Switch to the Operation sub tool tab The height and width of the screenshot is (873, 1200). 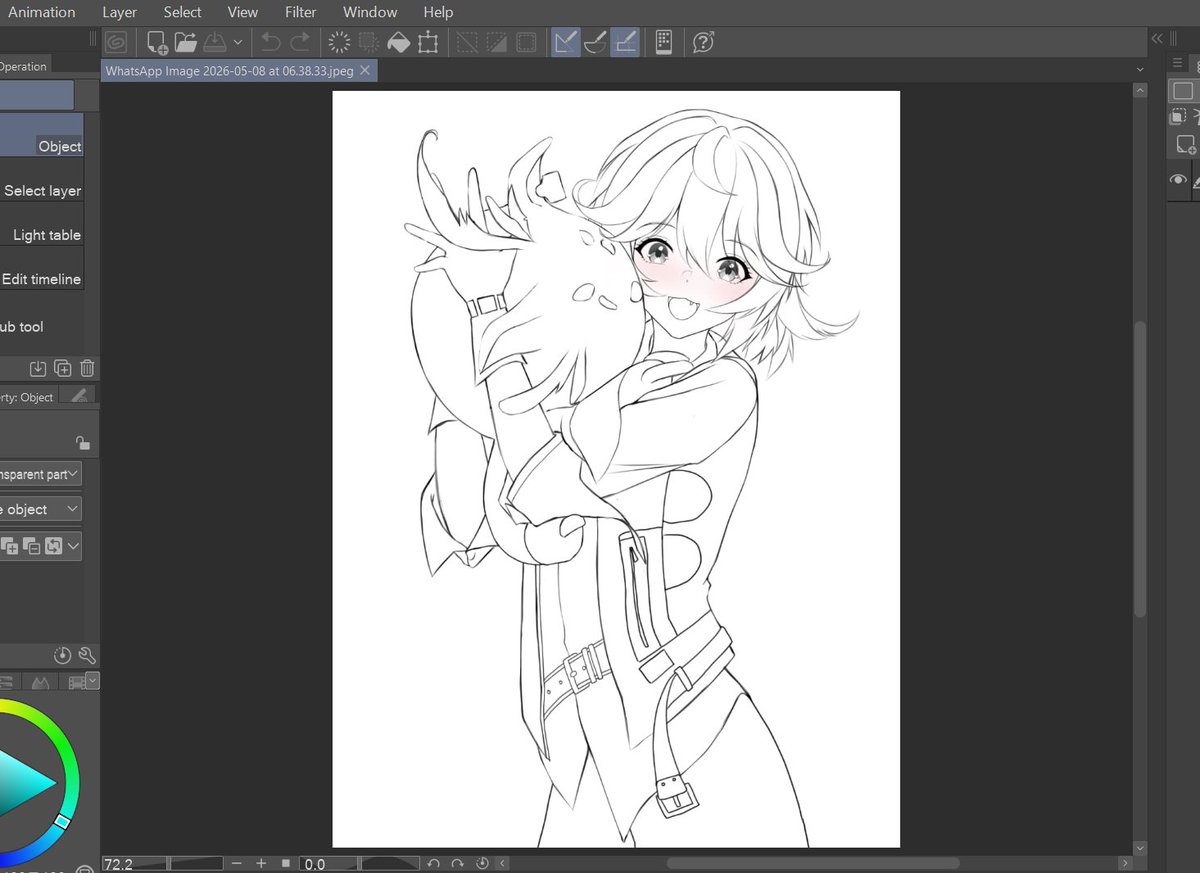point(24,66)
